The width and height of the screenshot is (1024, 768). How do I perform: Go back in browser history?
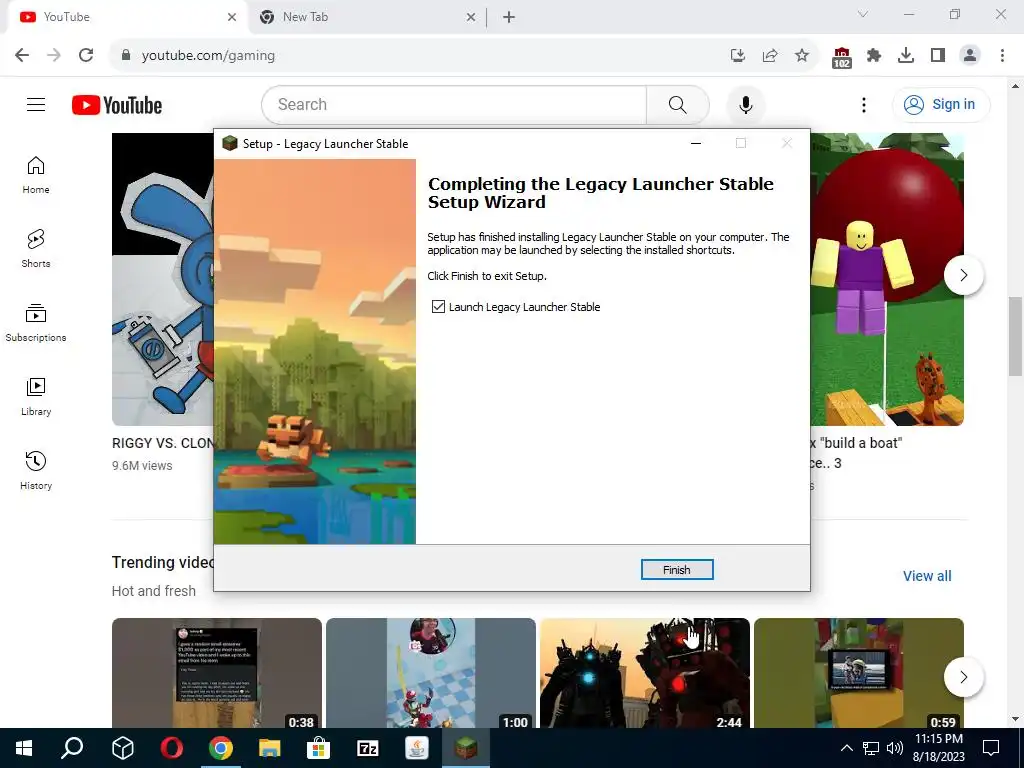pyautogui.click(x=22, y=56)
